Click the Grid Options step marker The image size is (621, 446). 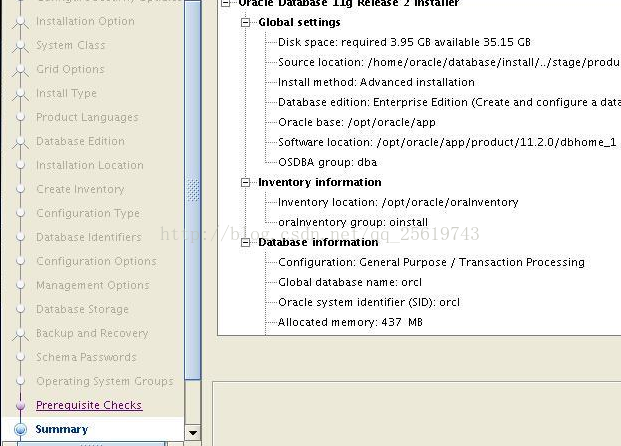(x=20, y=69)
